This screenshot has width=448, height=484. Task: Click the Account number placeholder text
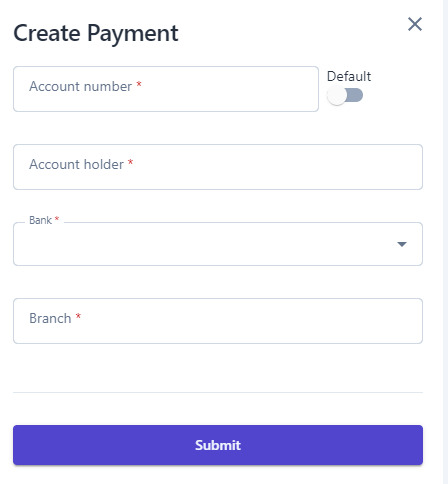point(80,87)
